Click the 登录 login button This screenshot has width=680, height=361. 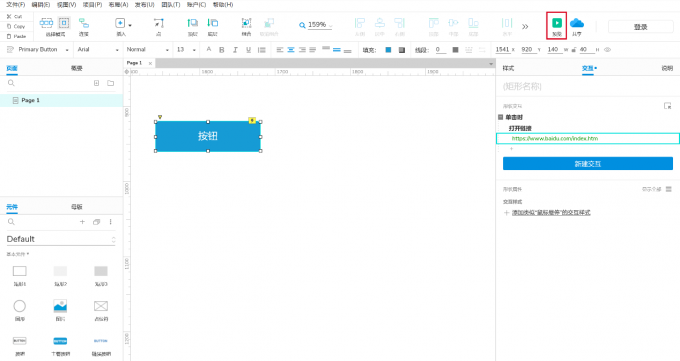641,27
